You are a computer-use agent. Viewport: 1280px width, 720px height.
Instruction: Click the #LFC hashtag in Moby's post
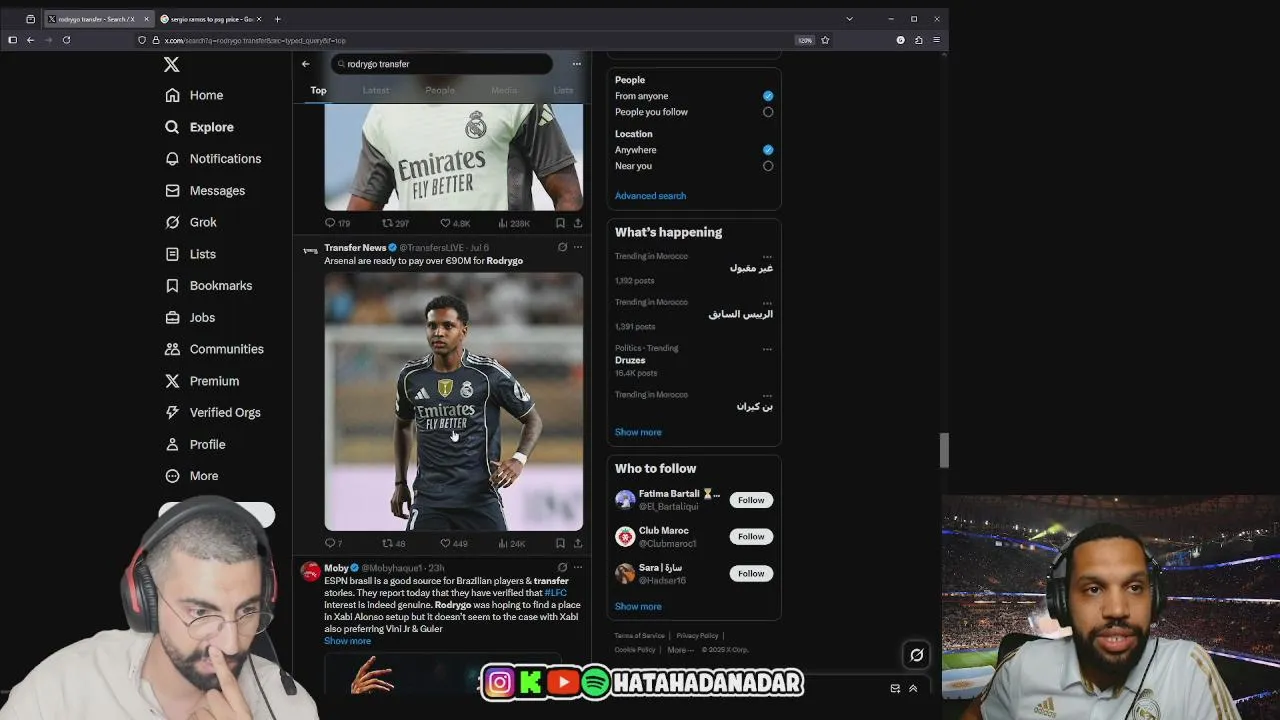[555, 593]
